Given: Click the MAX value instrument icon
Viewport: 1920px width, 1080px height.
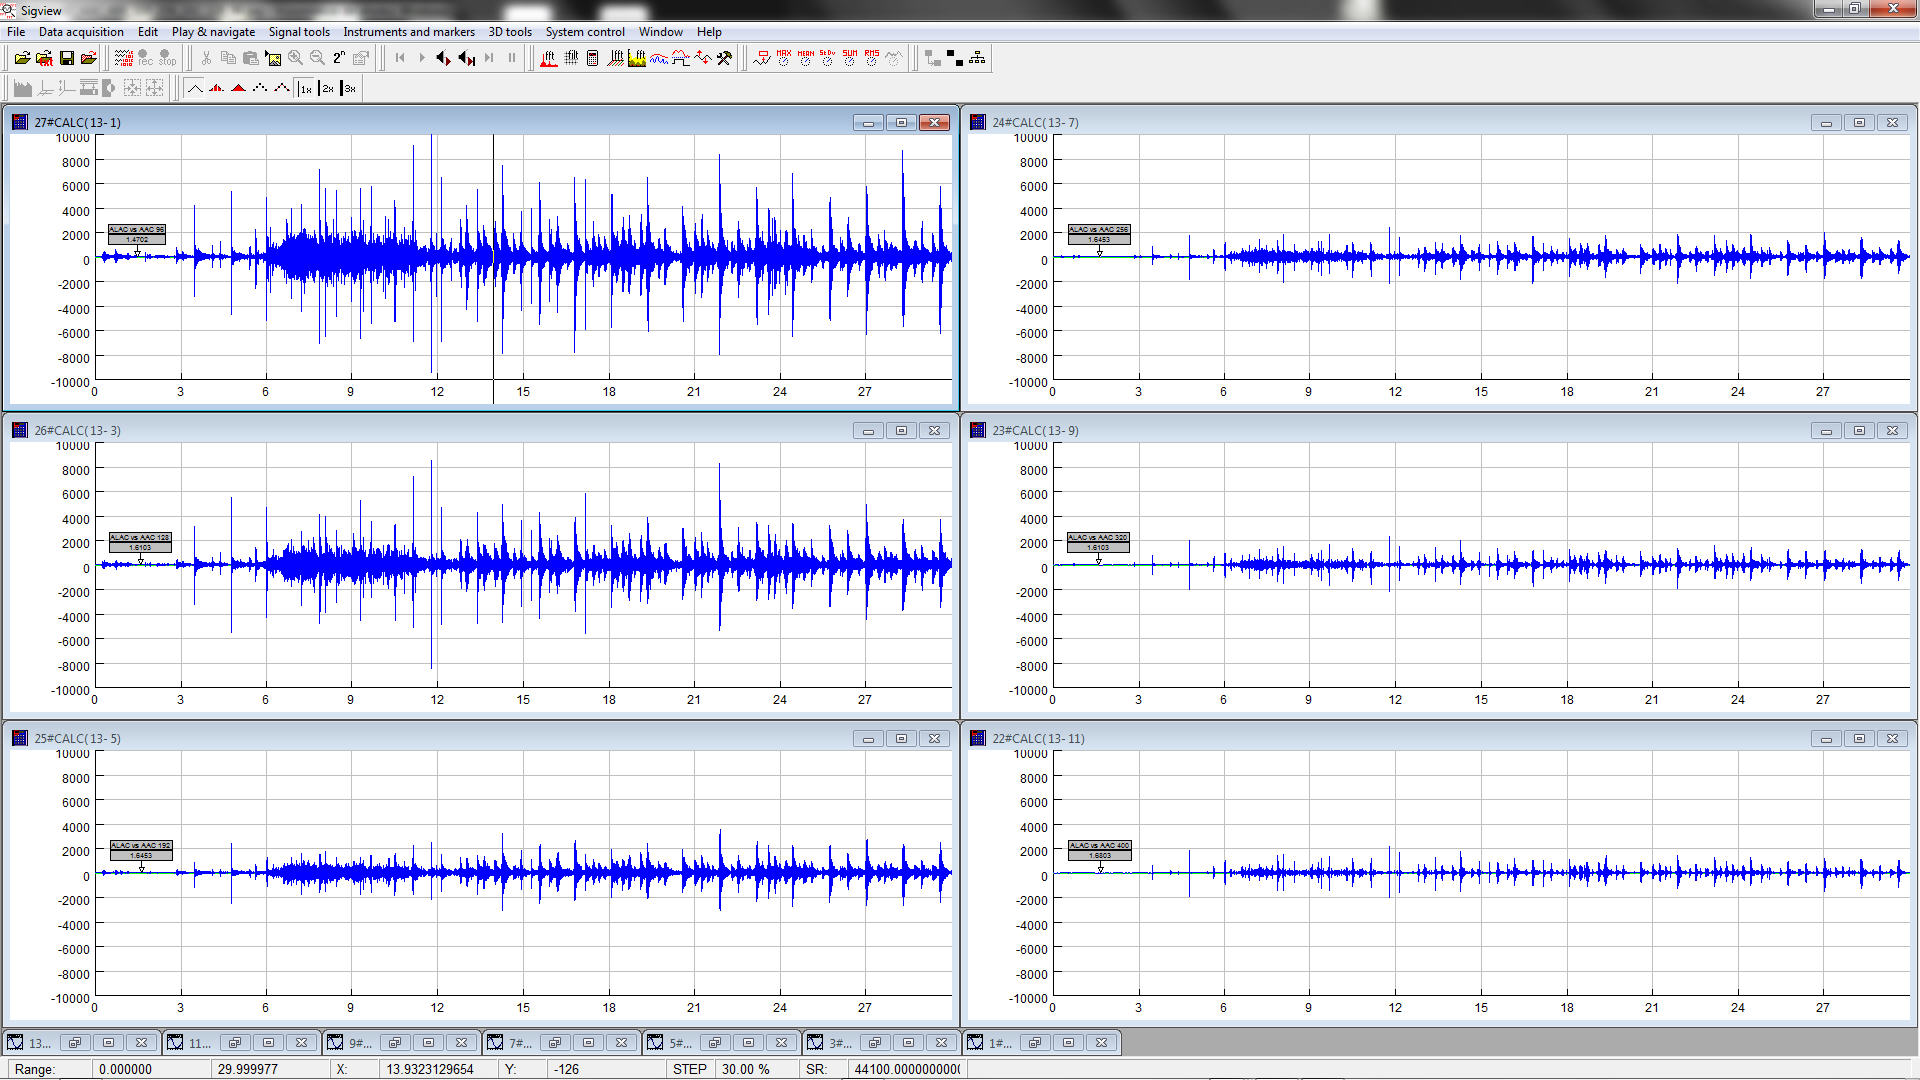Looking at the screenshot, I should [783, 58].
